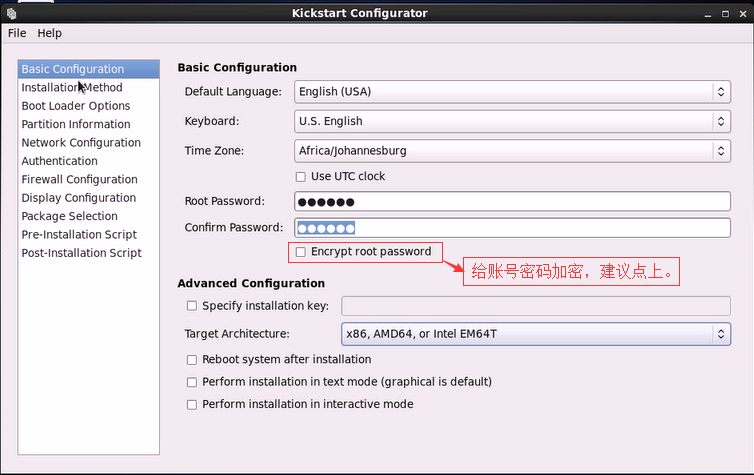Open Firewall Configuration section
This screenshot has width=754, height=475.
88,179
